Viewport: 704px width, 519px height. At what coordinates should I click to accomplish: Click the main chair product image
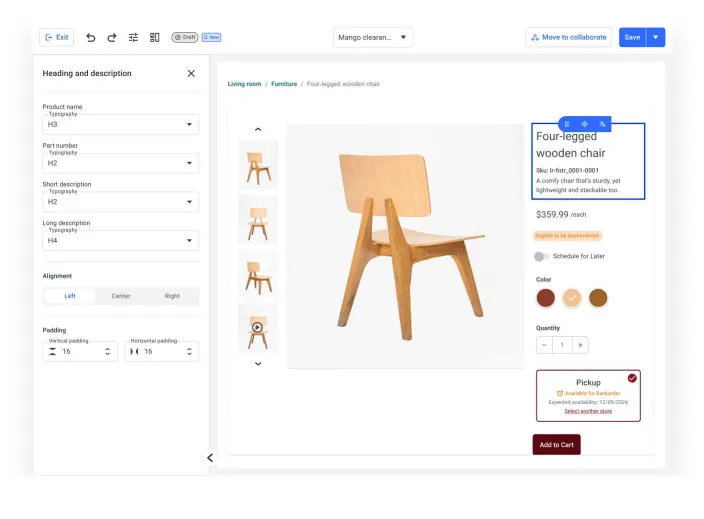point(405,246)
